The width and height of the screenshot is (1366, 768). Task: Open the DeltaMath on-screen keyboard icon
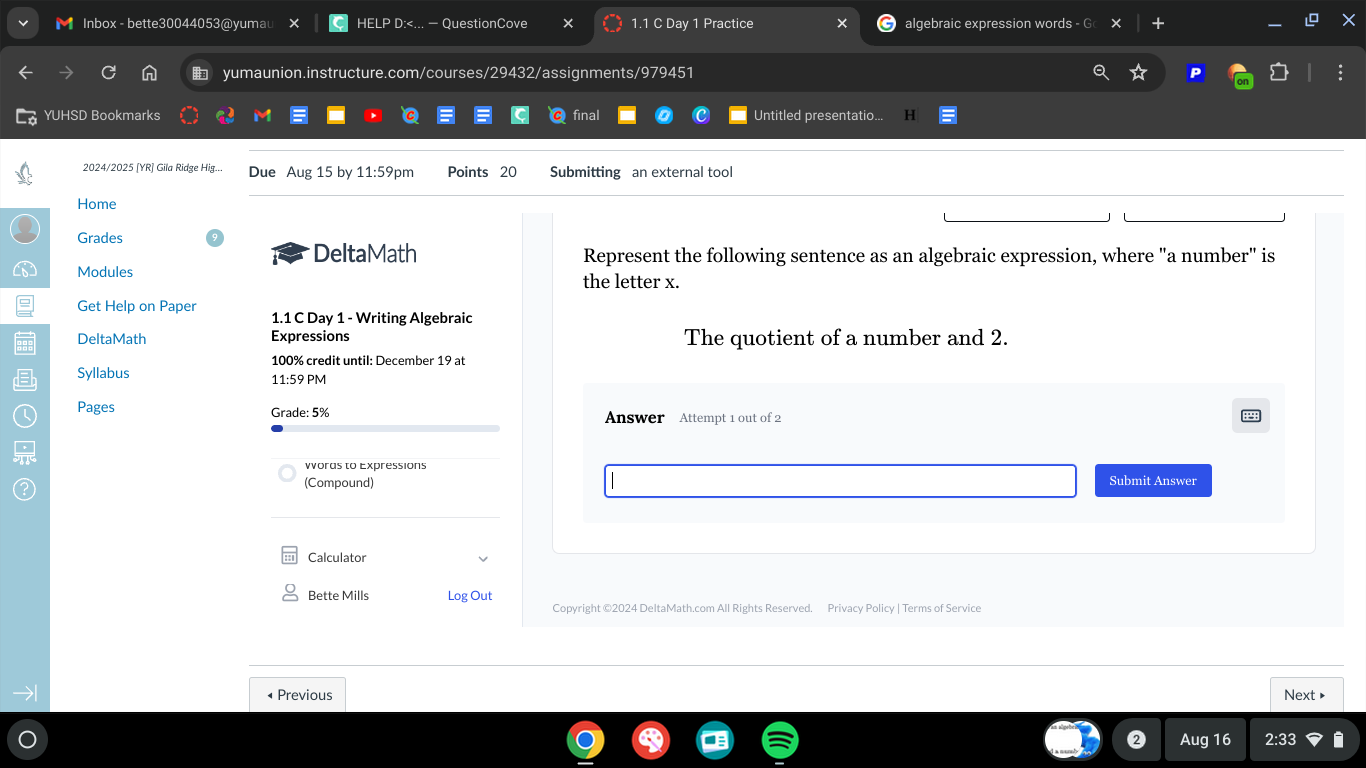(1251, 415)
